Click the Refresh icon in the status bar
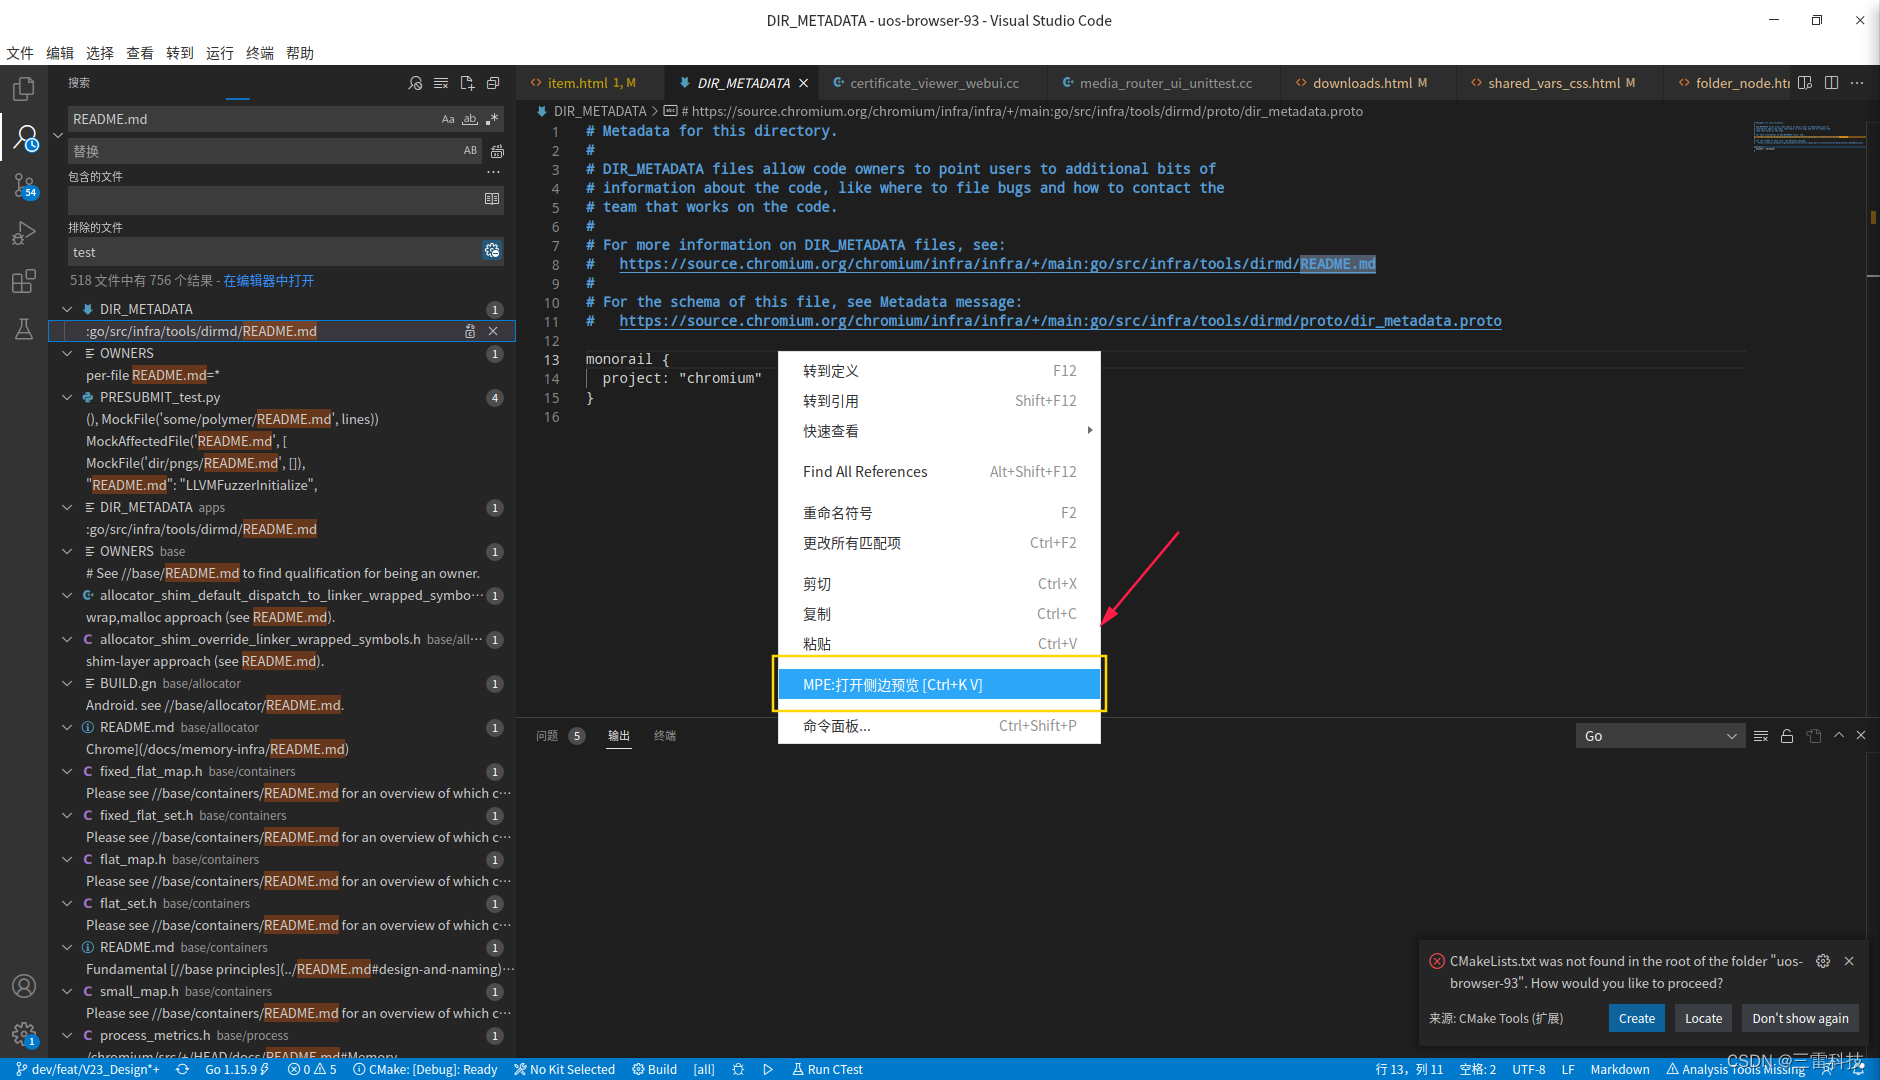 pyautogui.click(x=182, y=1069)
